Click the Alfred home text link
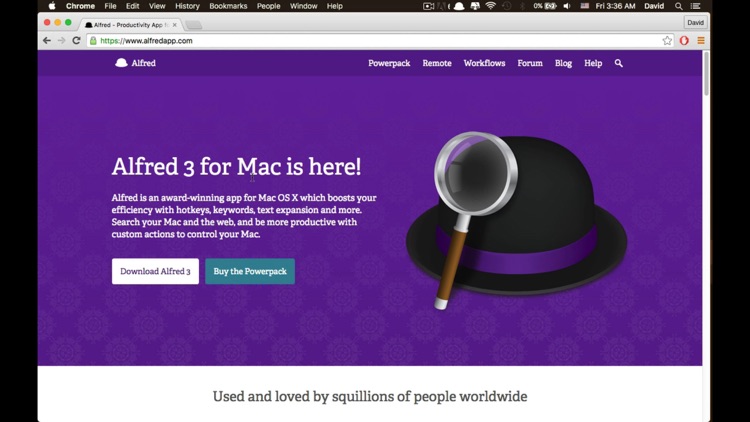The width and height of the screenshot is (750, 422). (x=143, y=63)
